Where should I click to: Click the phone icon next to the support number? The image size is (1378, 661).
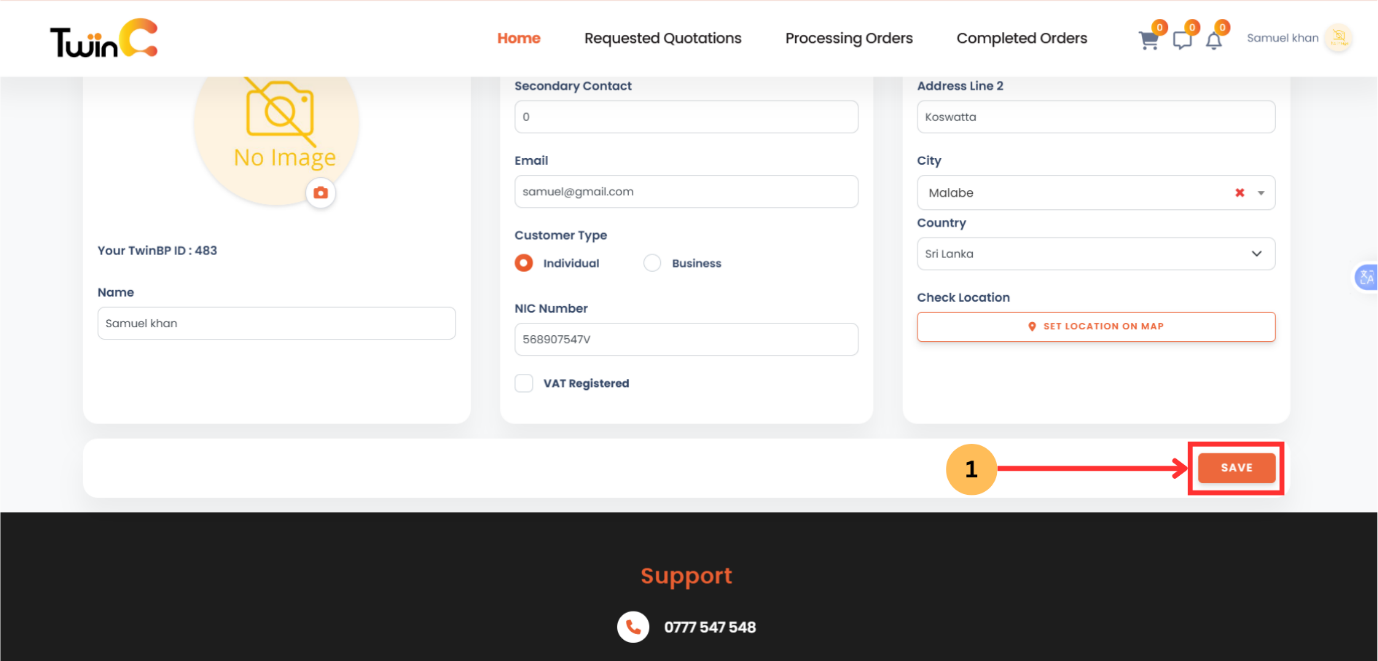coord(632,627)
